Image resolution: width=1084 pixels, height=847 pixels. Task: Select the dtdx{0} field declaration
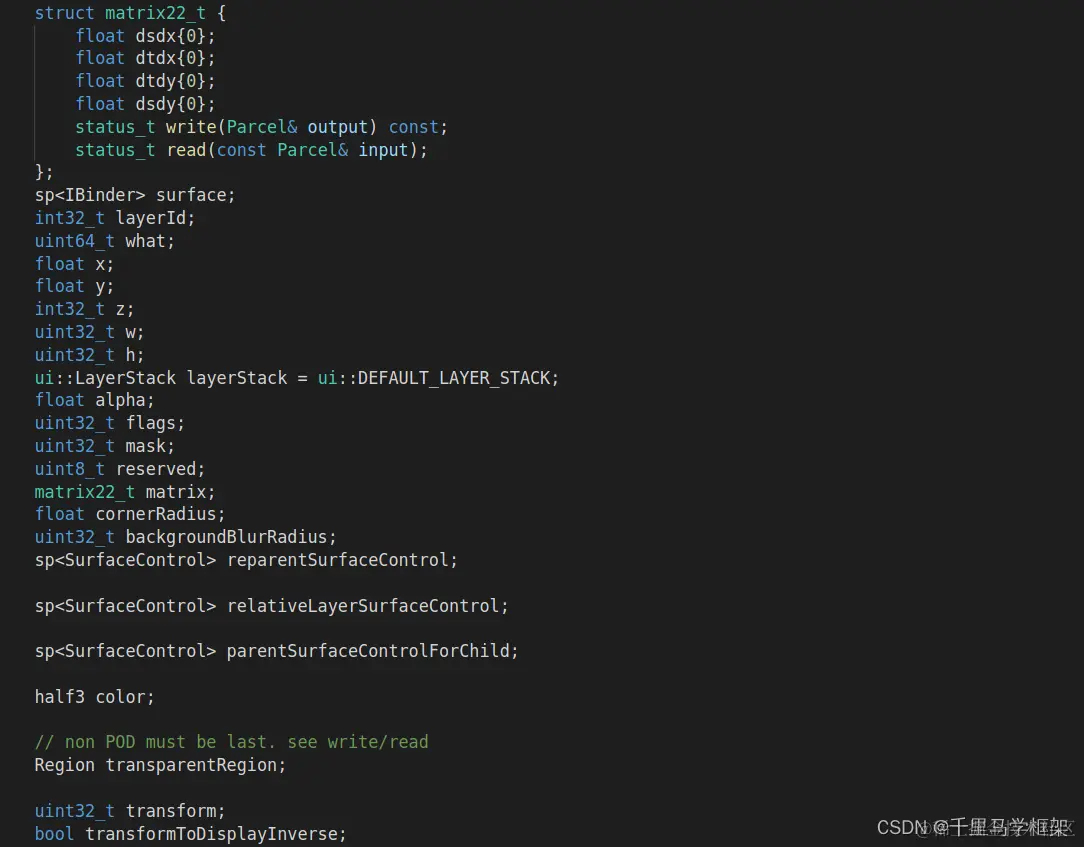tap(145, 58)
